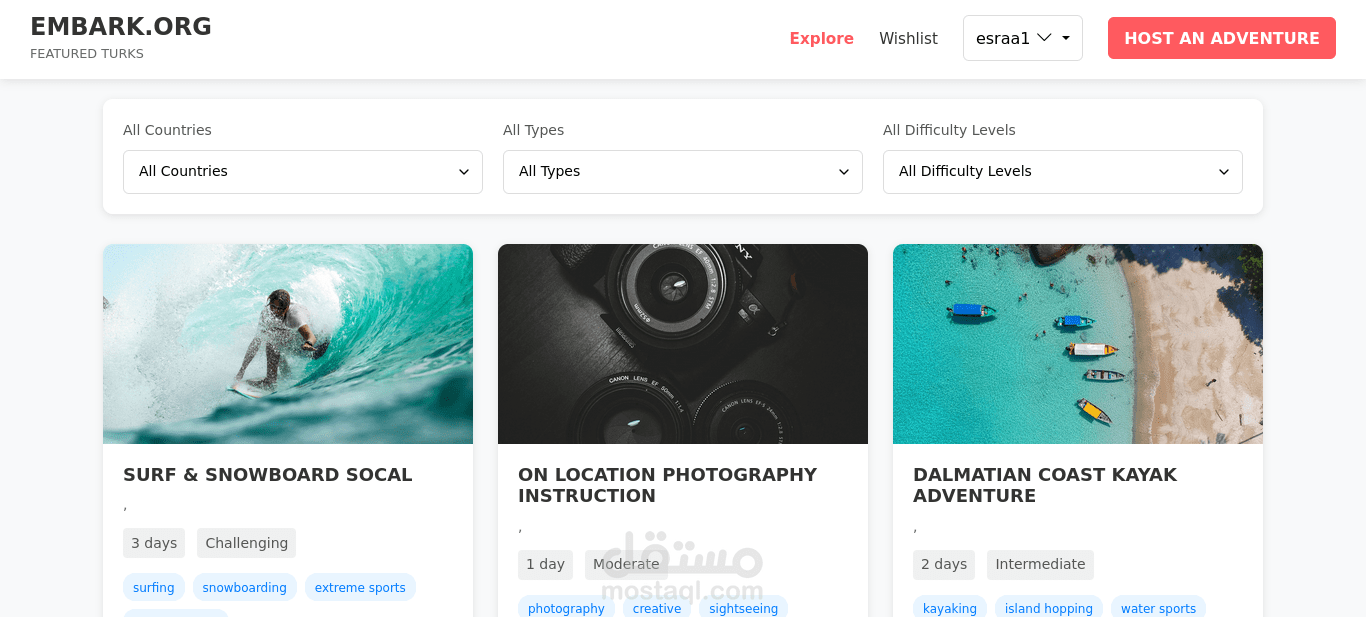This screenshot has width=1366, height=617.
Task: Go to the Wishlist page
Action: coord(908,38)
